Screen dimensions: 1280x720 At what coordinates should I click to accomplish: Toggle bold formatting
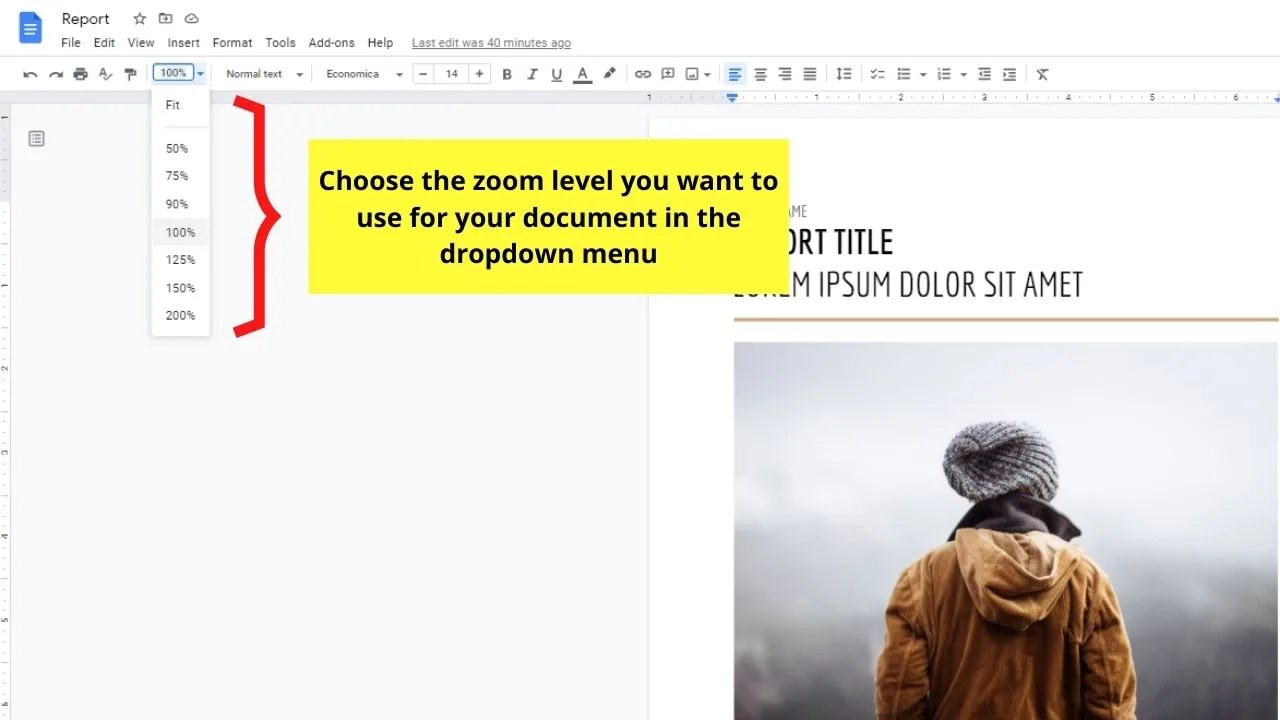(507, 73)
